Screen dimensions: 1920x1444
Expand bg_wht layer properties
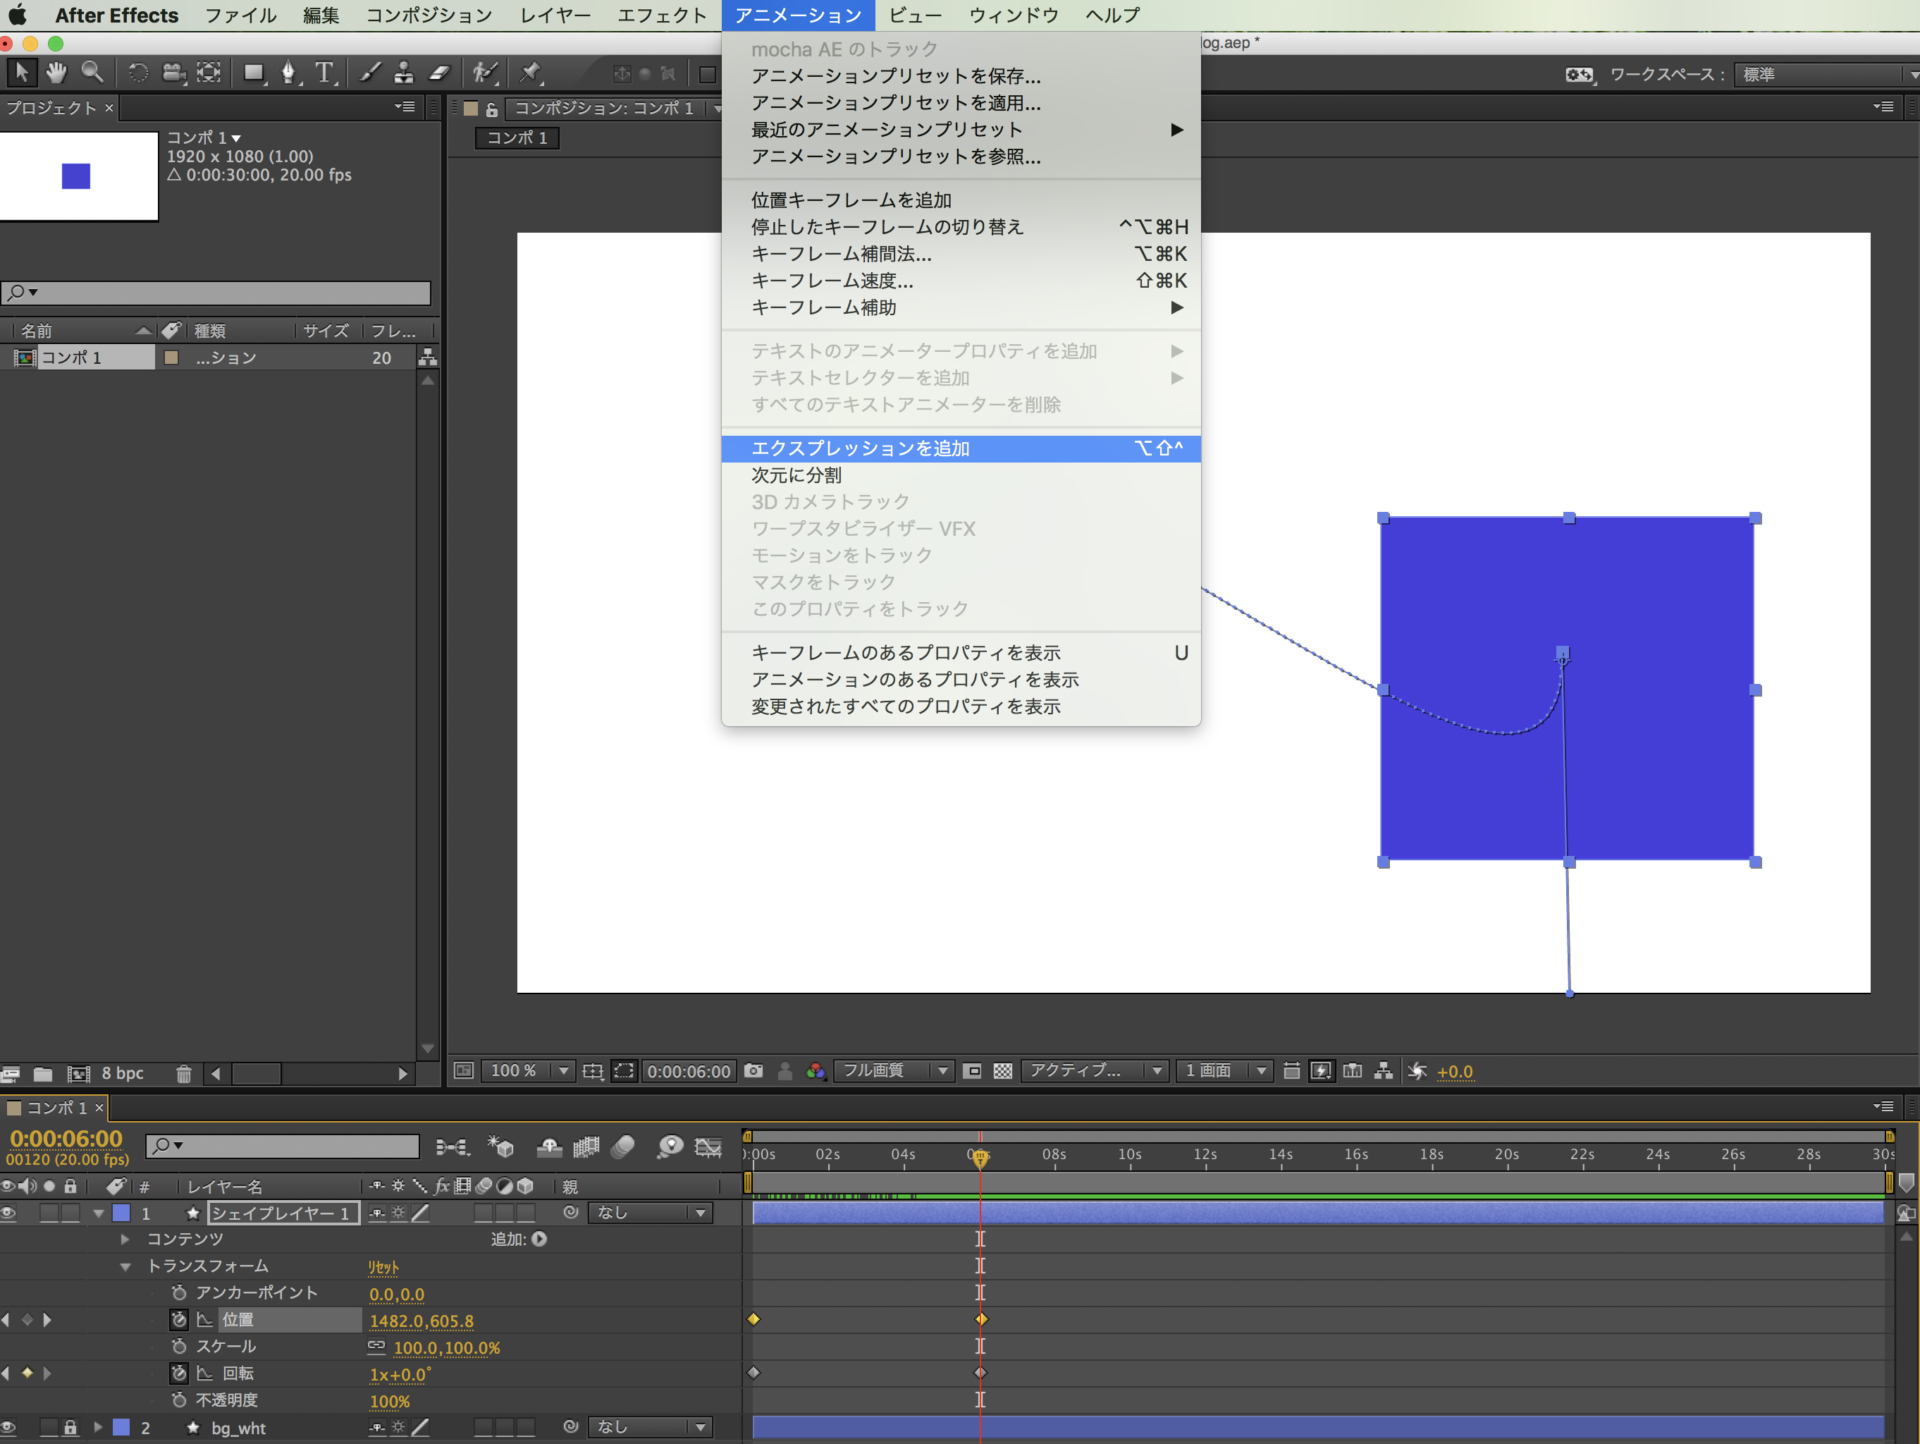(x=98, y=1428)
